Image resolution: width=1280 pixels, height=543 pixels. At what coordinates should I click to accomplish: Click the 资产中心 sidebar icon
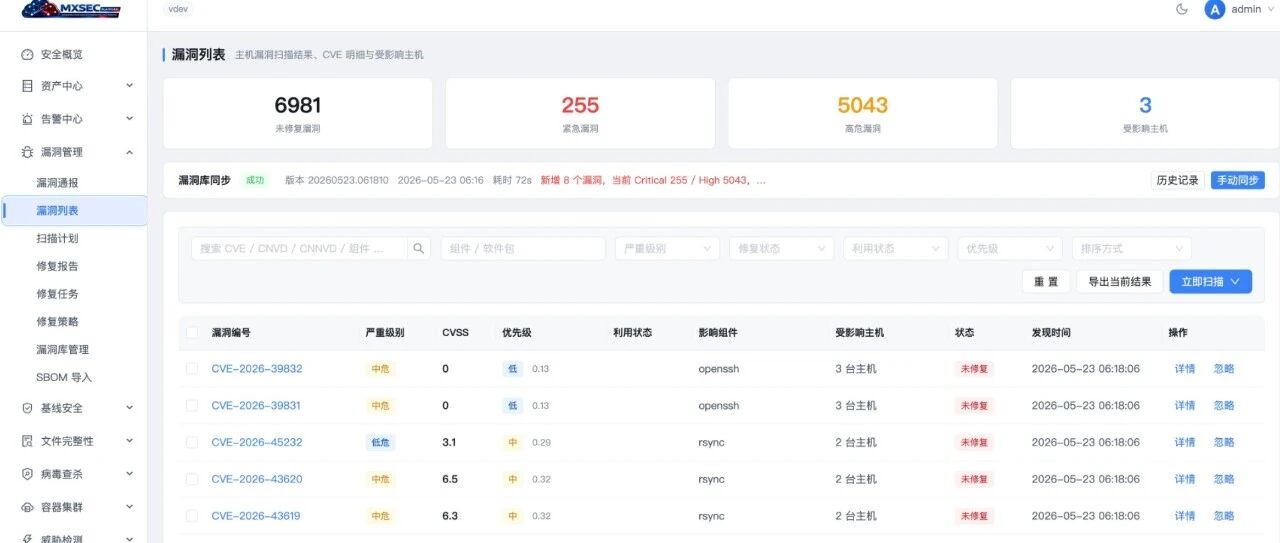pos(27,86)
